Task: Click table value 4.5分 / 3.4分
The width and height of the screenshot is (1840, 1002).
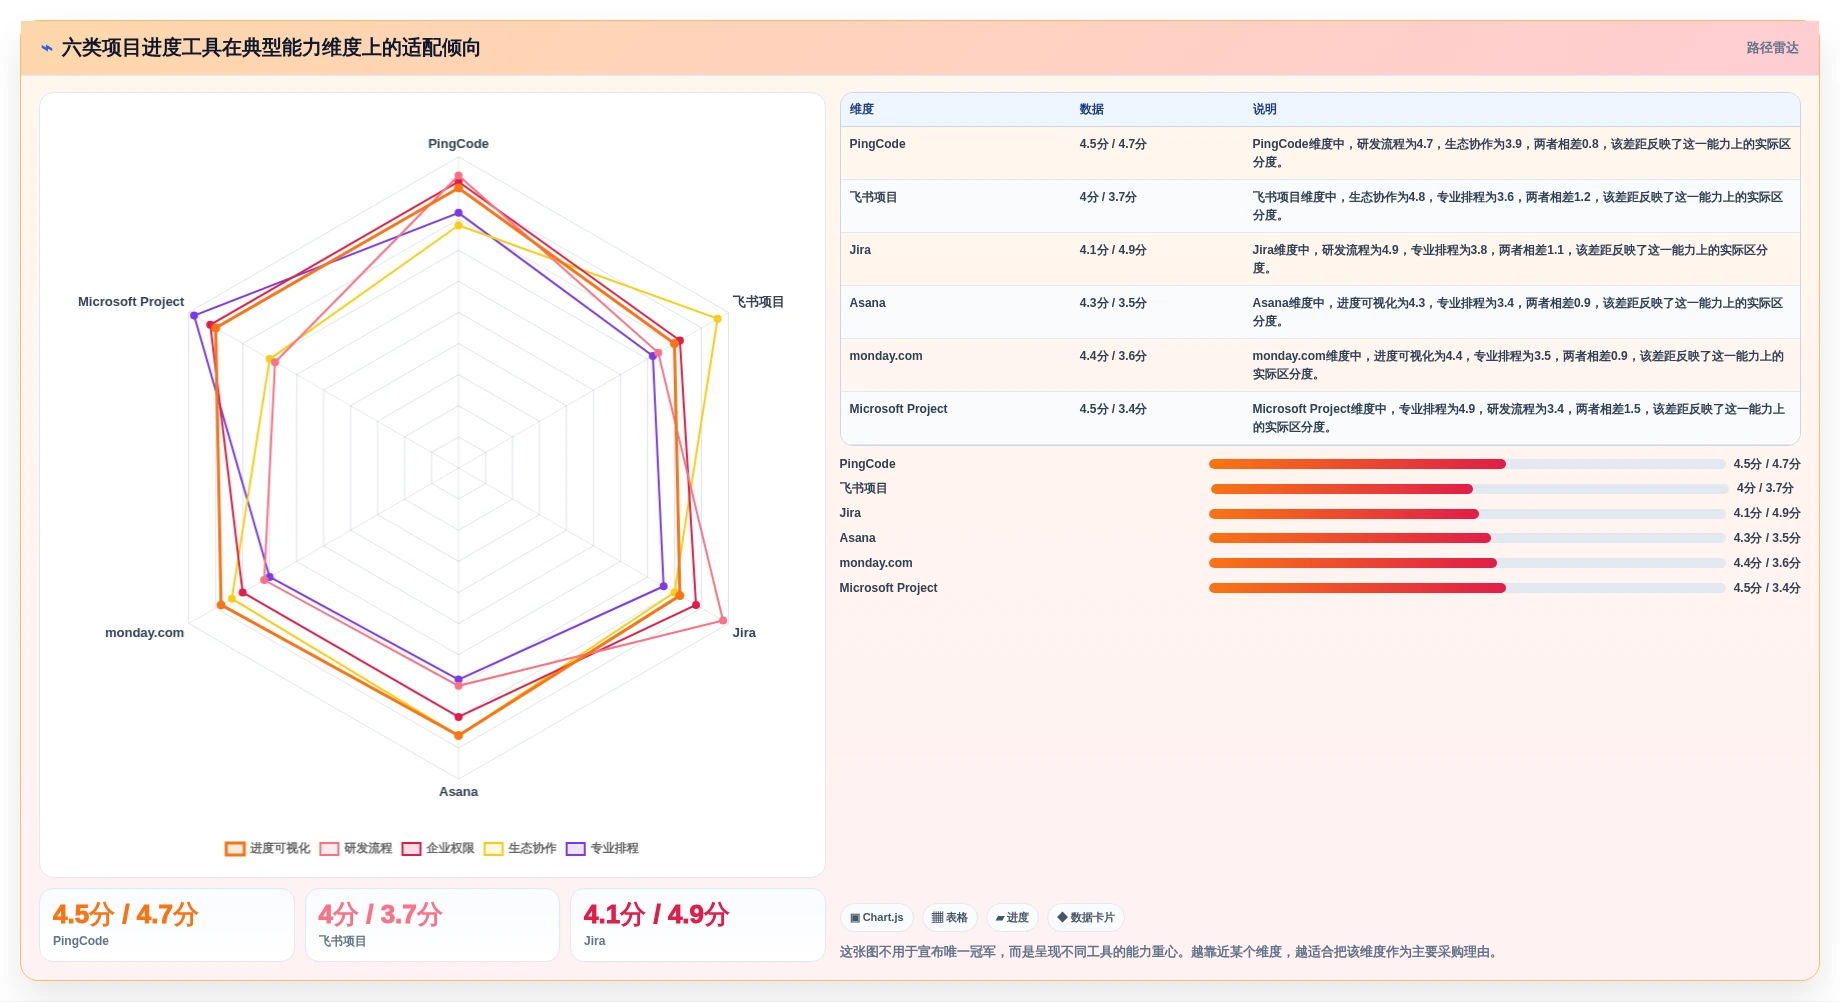Action: (1112, 409)
